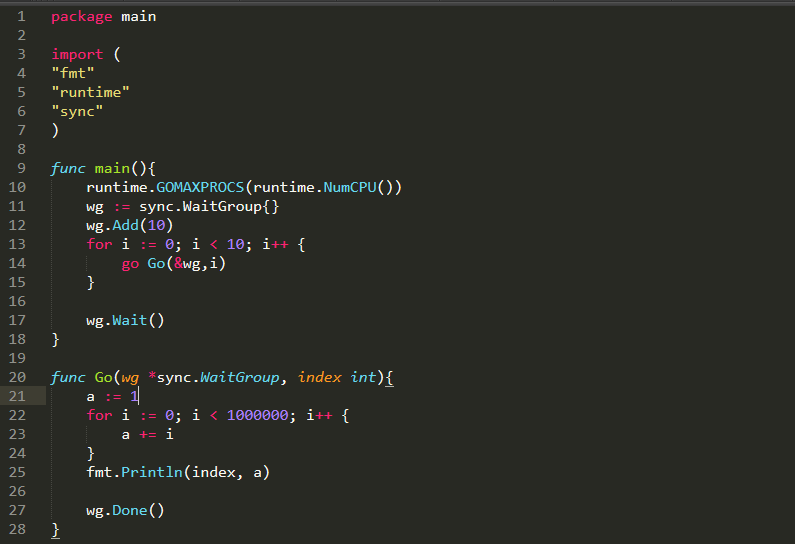Click the 'Done' method in wg.Done()

(130, 511)
